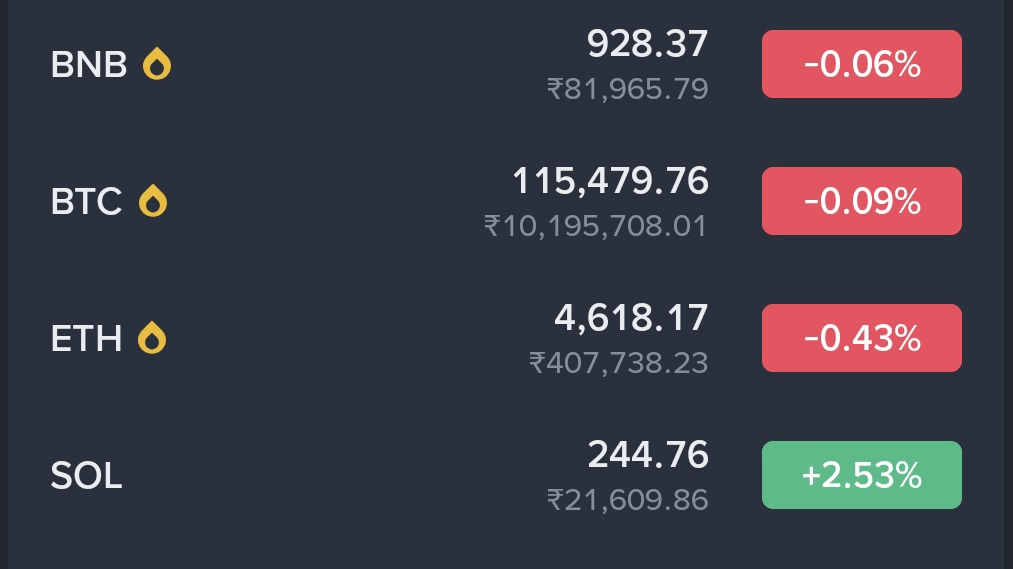Tap the green +2.53% SOL badge

[862, 475]
